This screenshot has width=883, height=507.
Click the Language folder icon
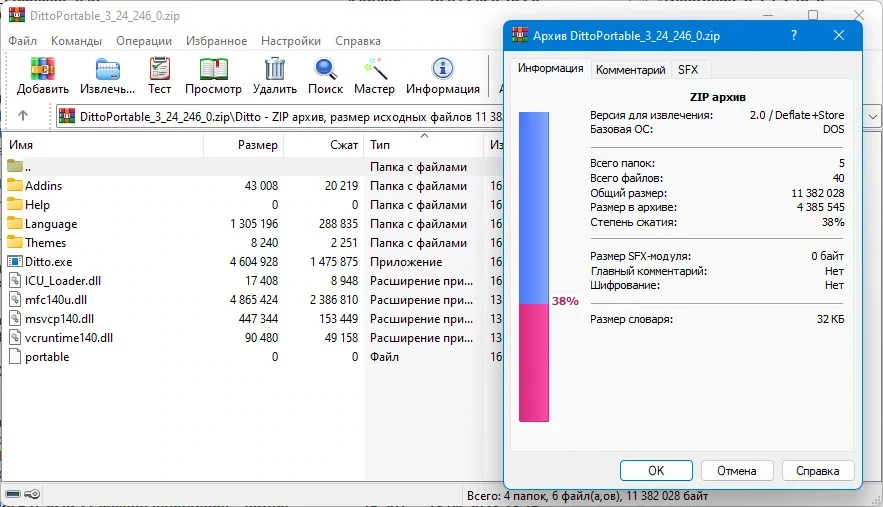[x=15, y=224]
